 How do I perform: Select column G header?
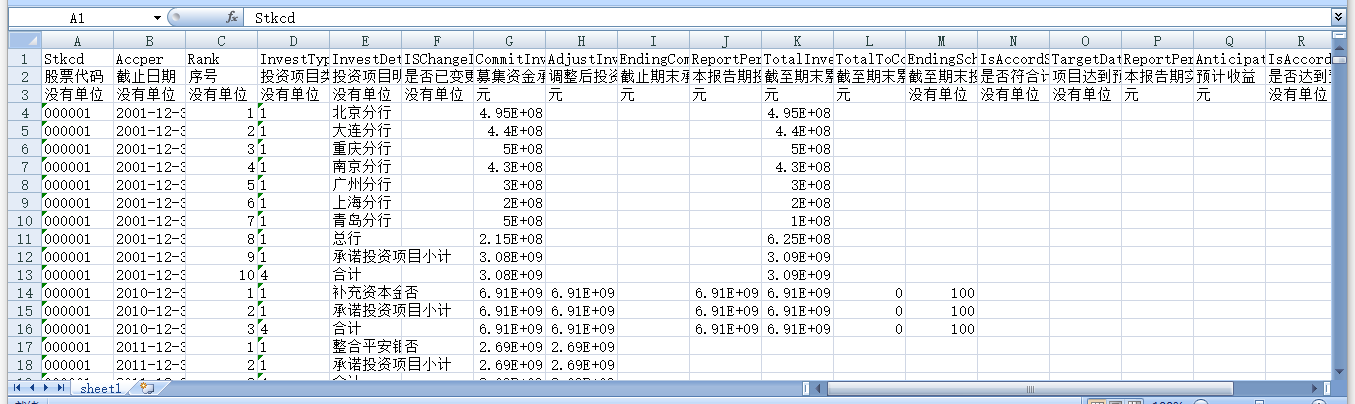click(x=509, y=42)
